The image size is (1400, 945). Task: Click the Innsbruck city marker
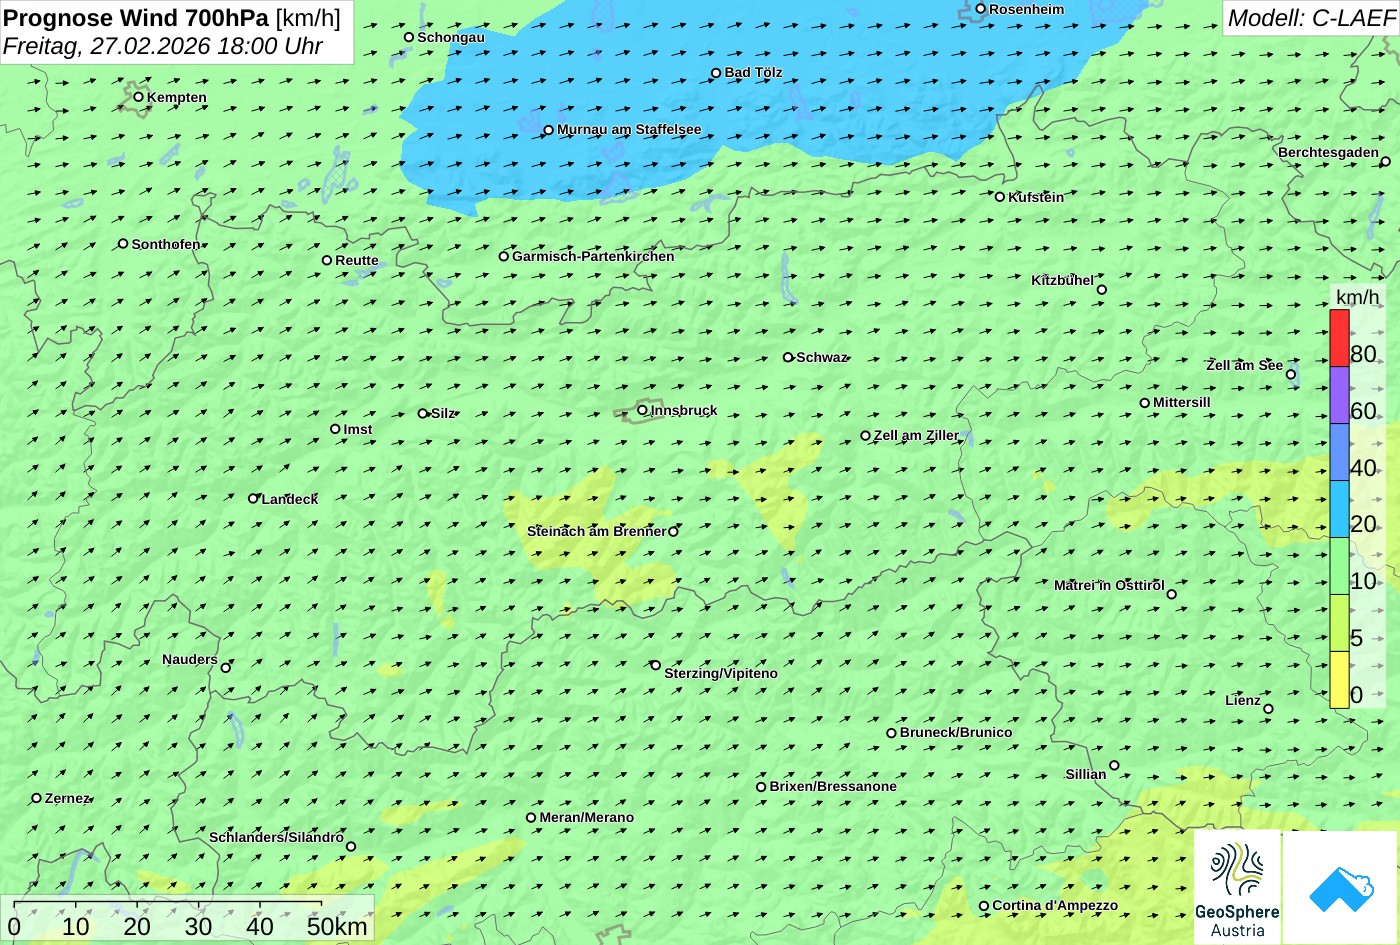tap(643, 410)
